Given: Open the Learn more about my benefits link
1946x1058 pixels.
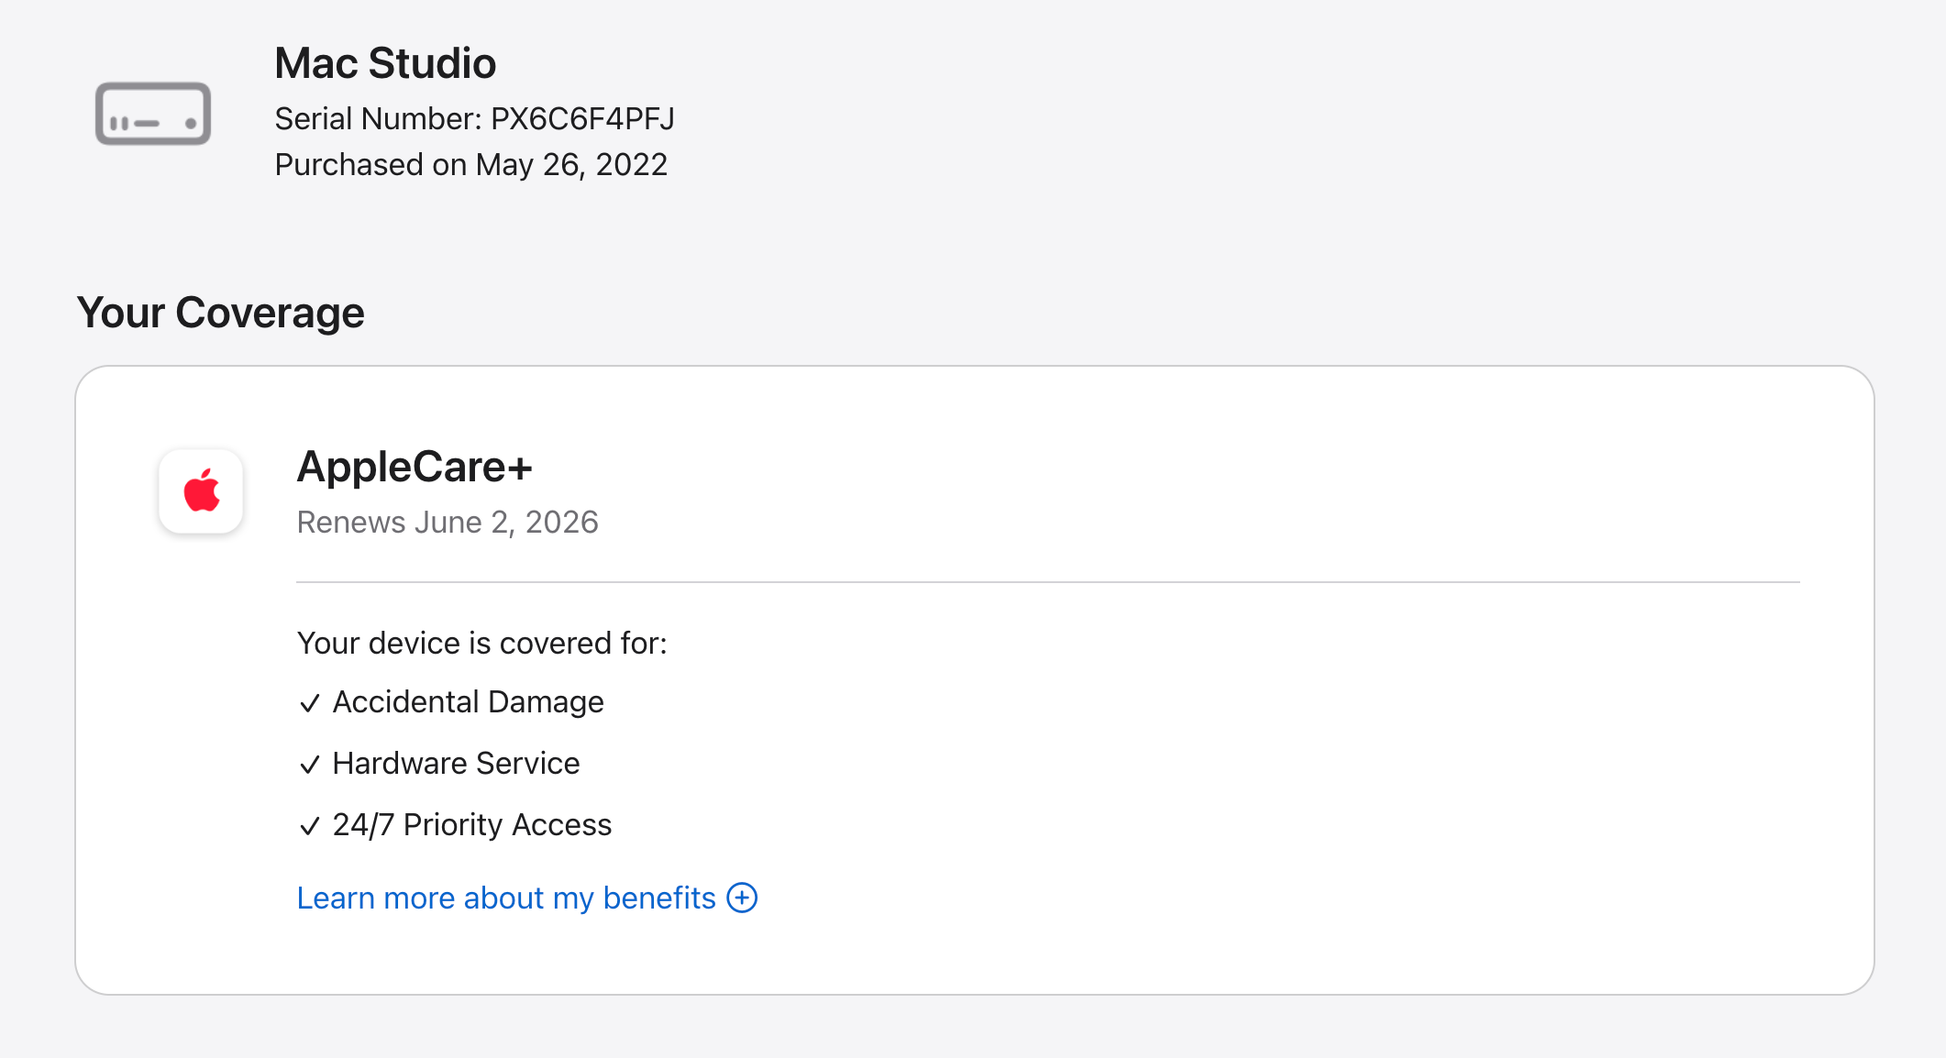Looking at the screenshot, I should pos(506,898).
